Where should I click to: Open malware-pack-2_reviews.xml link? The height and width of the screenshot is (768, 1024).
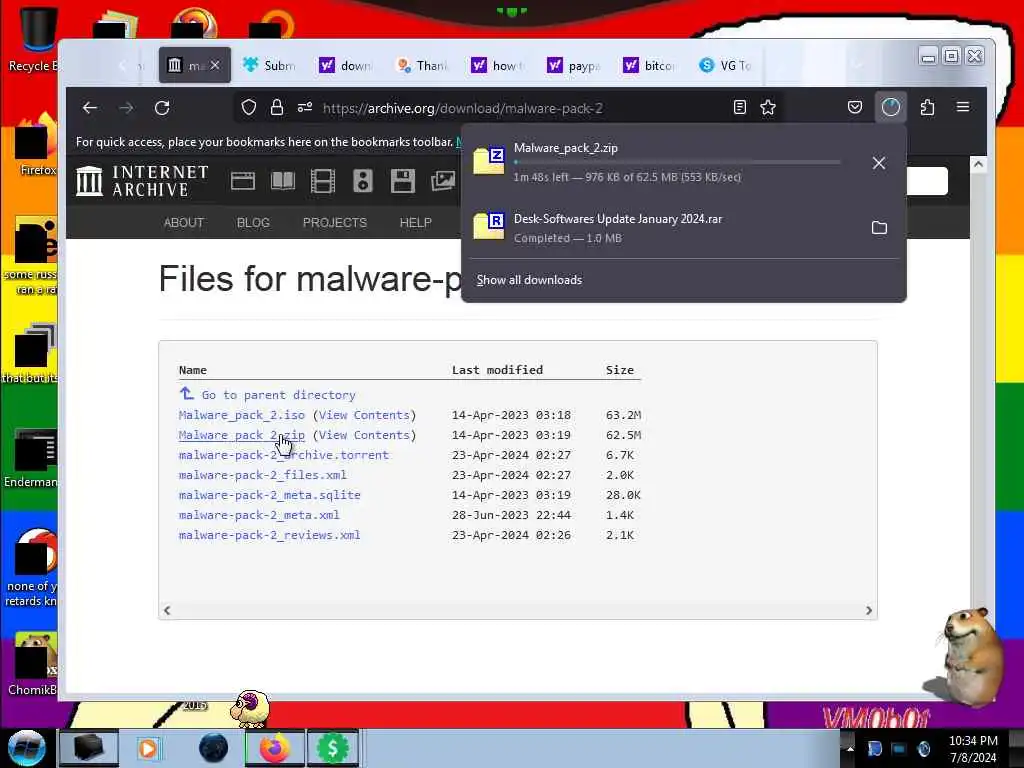click(270, 535)
